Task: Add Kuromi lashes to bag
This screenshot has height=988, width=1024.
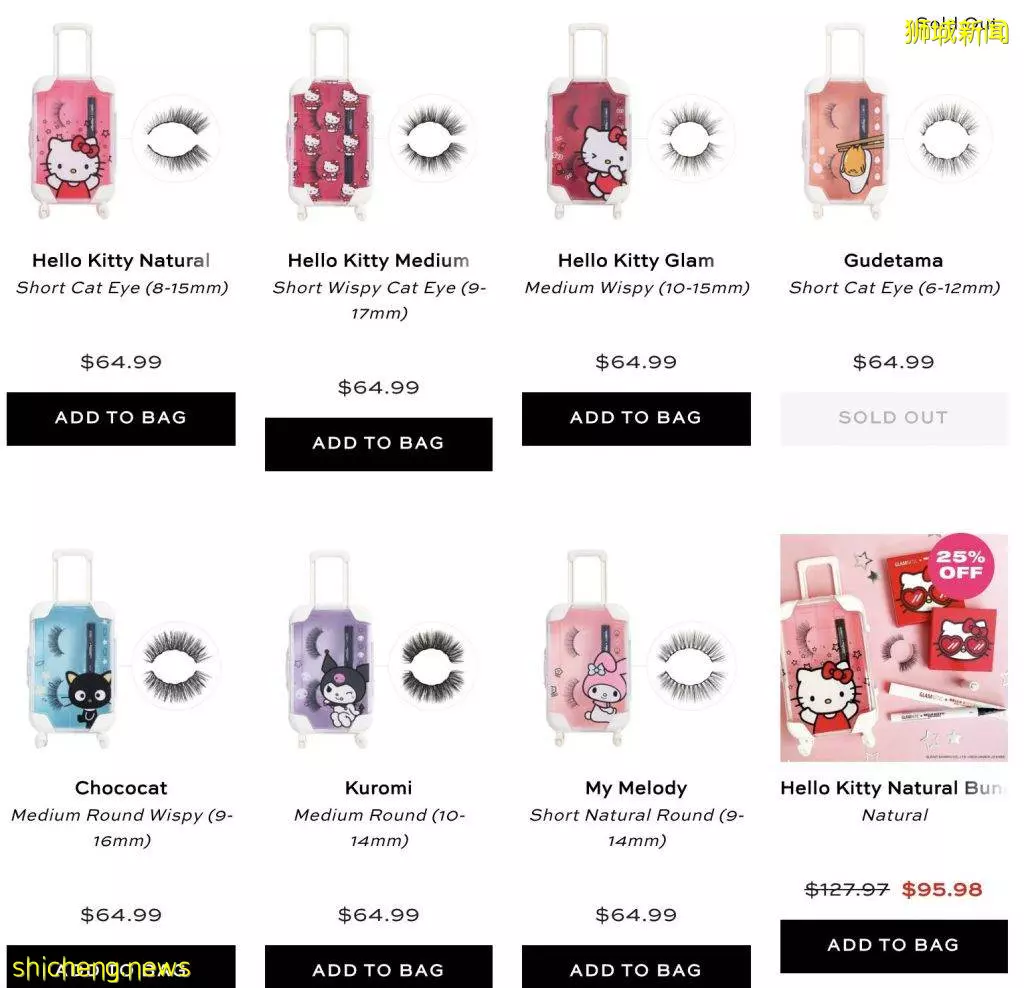Action: [x=378, y=968]
